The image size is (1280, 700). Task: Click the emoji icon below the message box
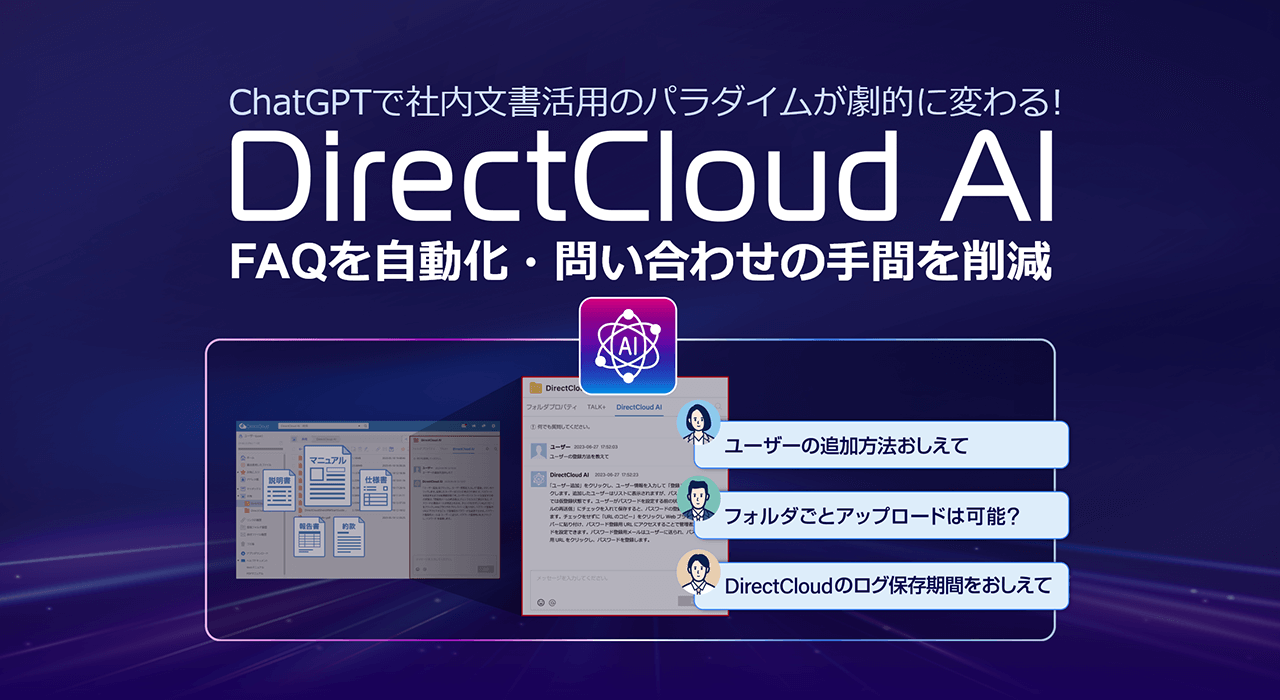541,603
